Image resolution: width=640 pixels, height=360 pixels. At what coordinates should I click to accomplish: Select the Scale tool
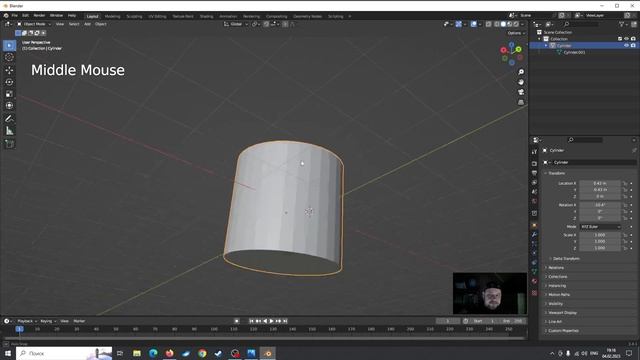click(9, 94)
